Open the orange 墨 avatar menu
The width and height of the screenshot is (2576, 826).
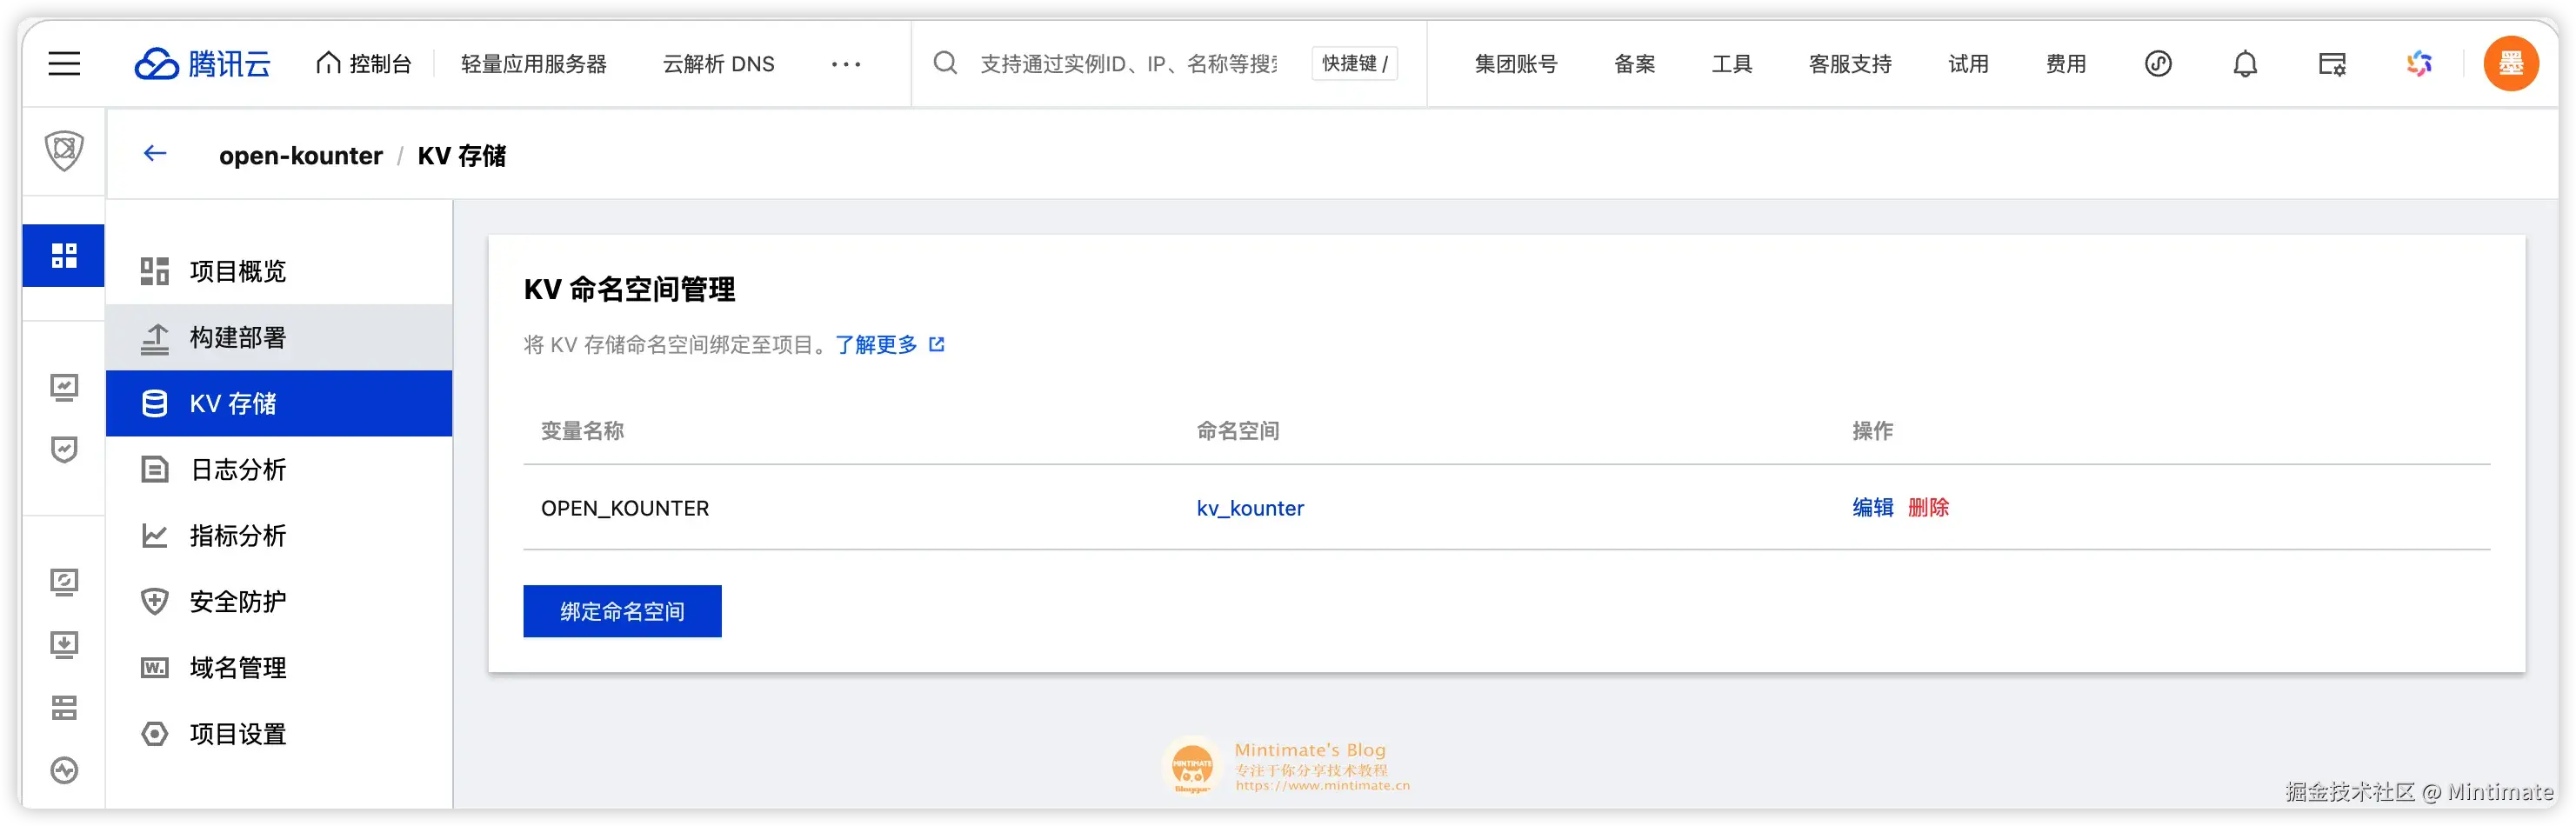[2511, 63]
